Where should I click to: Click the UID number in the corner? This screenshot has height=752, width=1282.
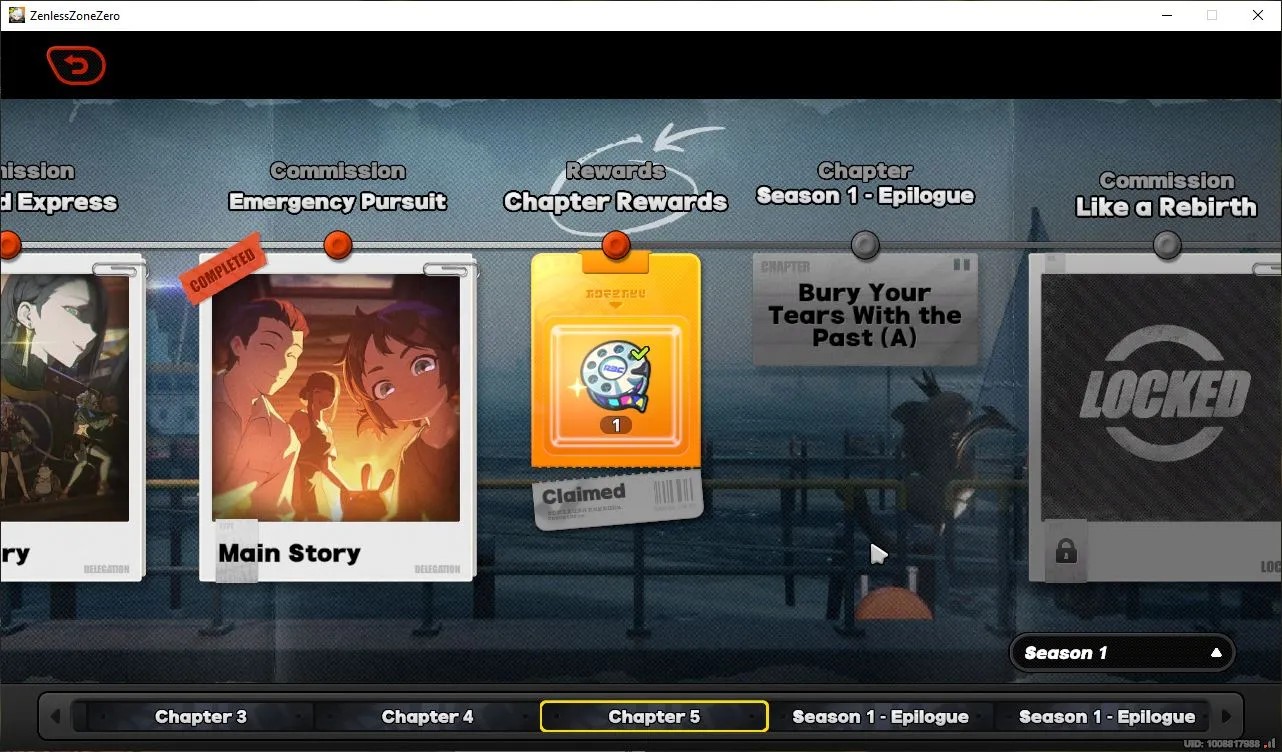(x=1222, y=744)
